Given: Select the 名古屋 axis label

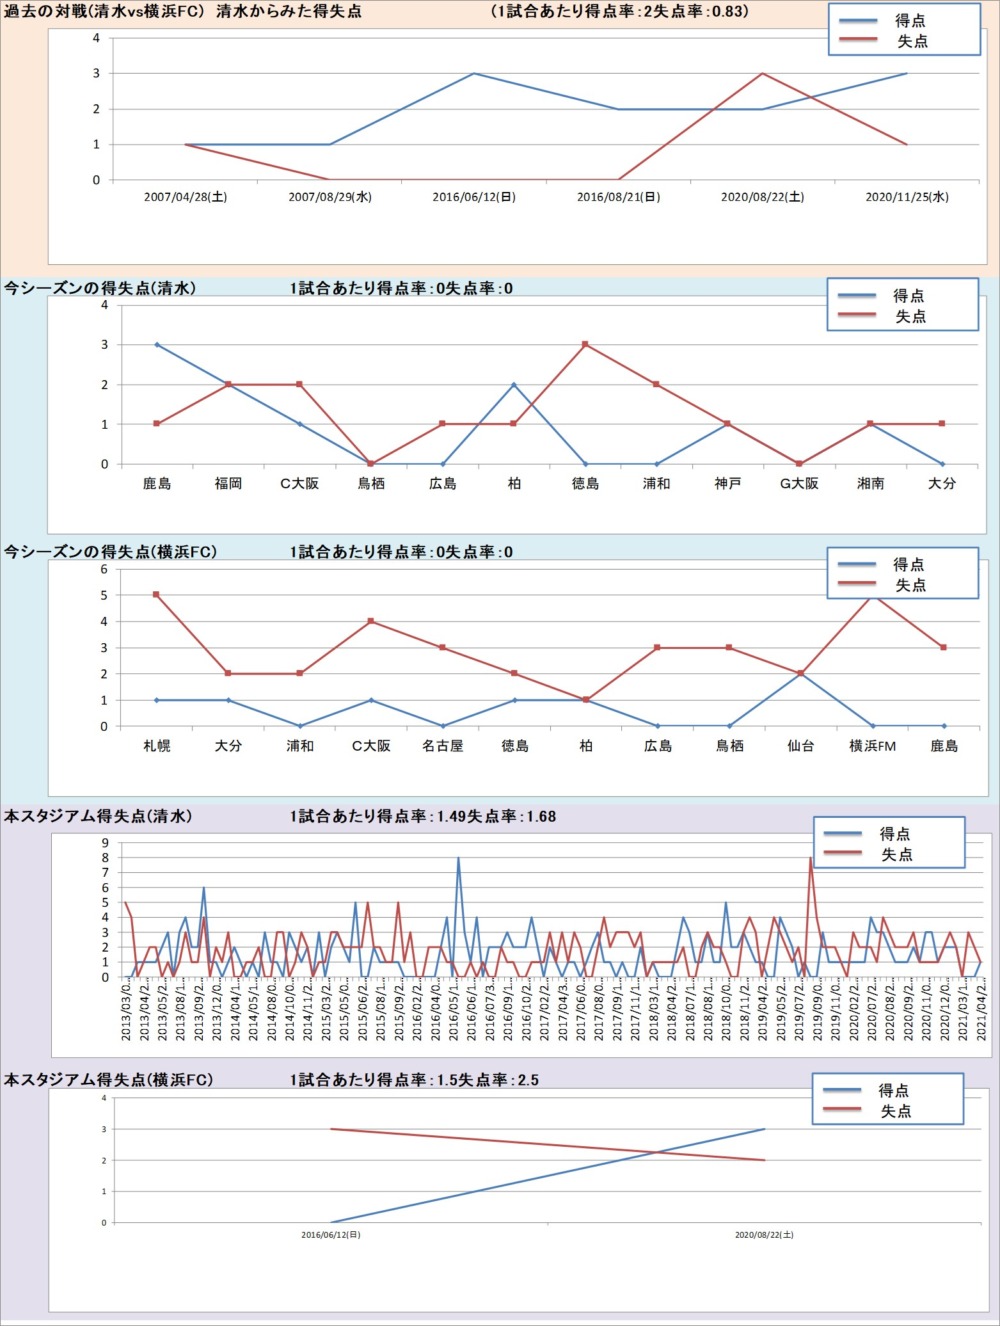Looking at the screenshot, I should pos(443,746).
